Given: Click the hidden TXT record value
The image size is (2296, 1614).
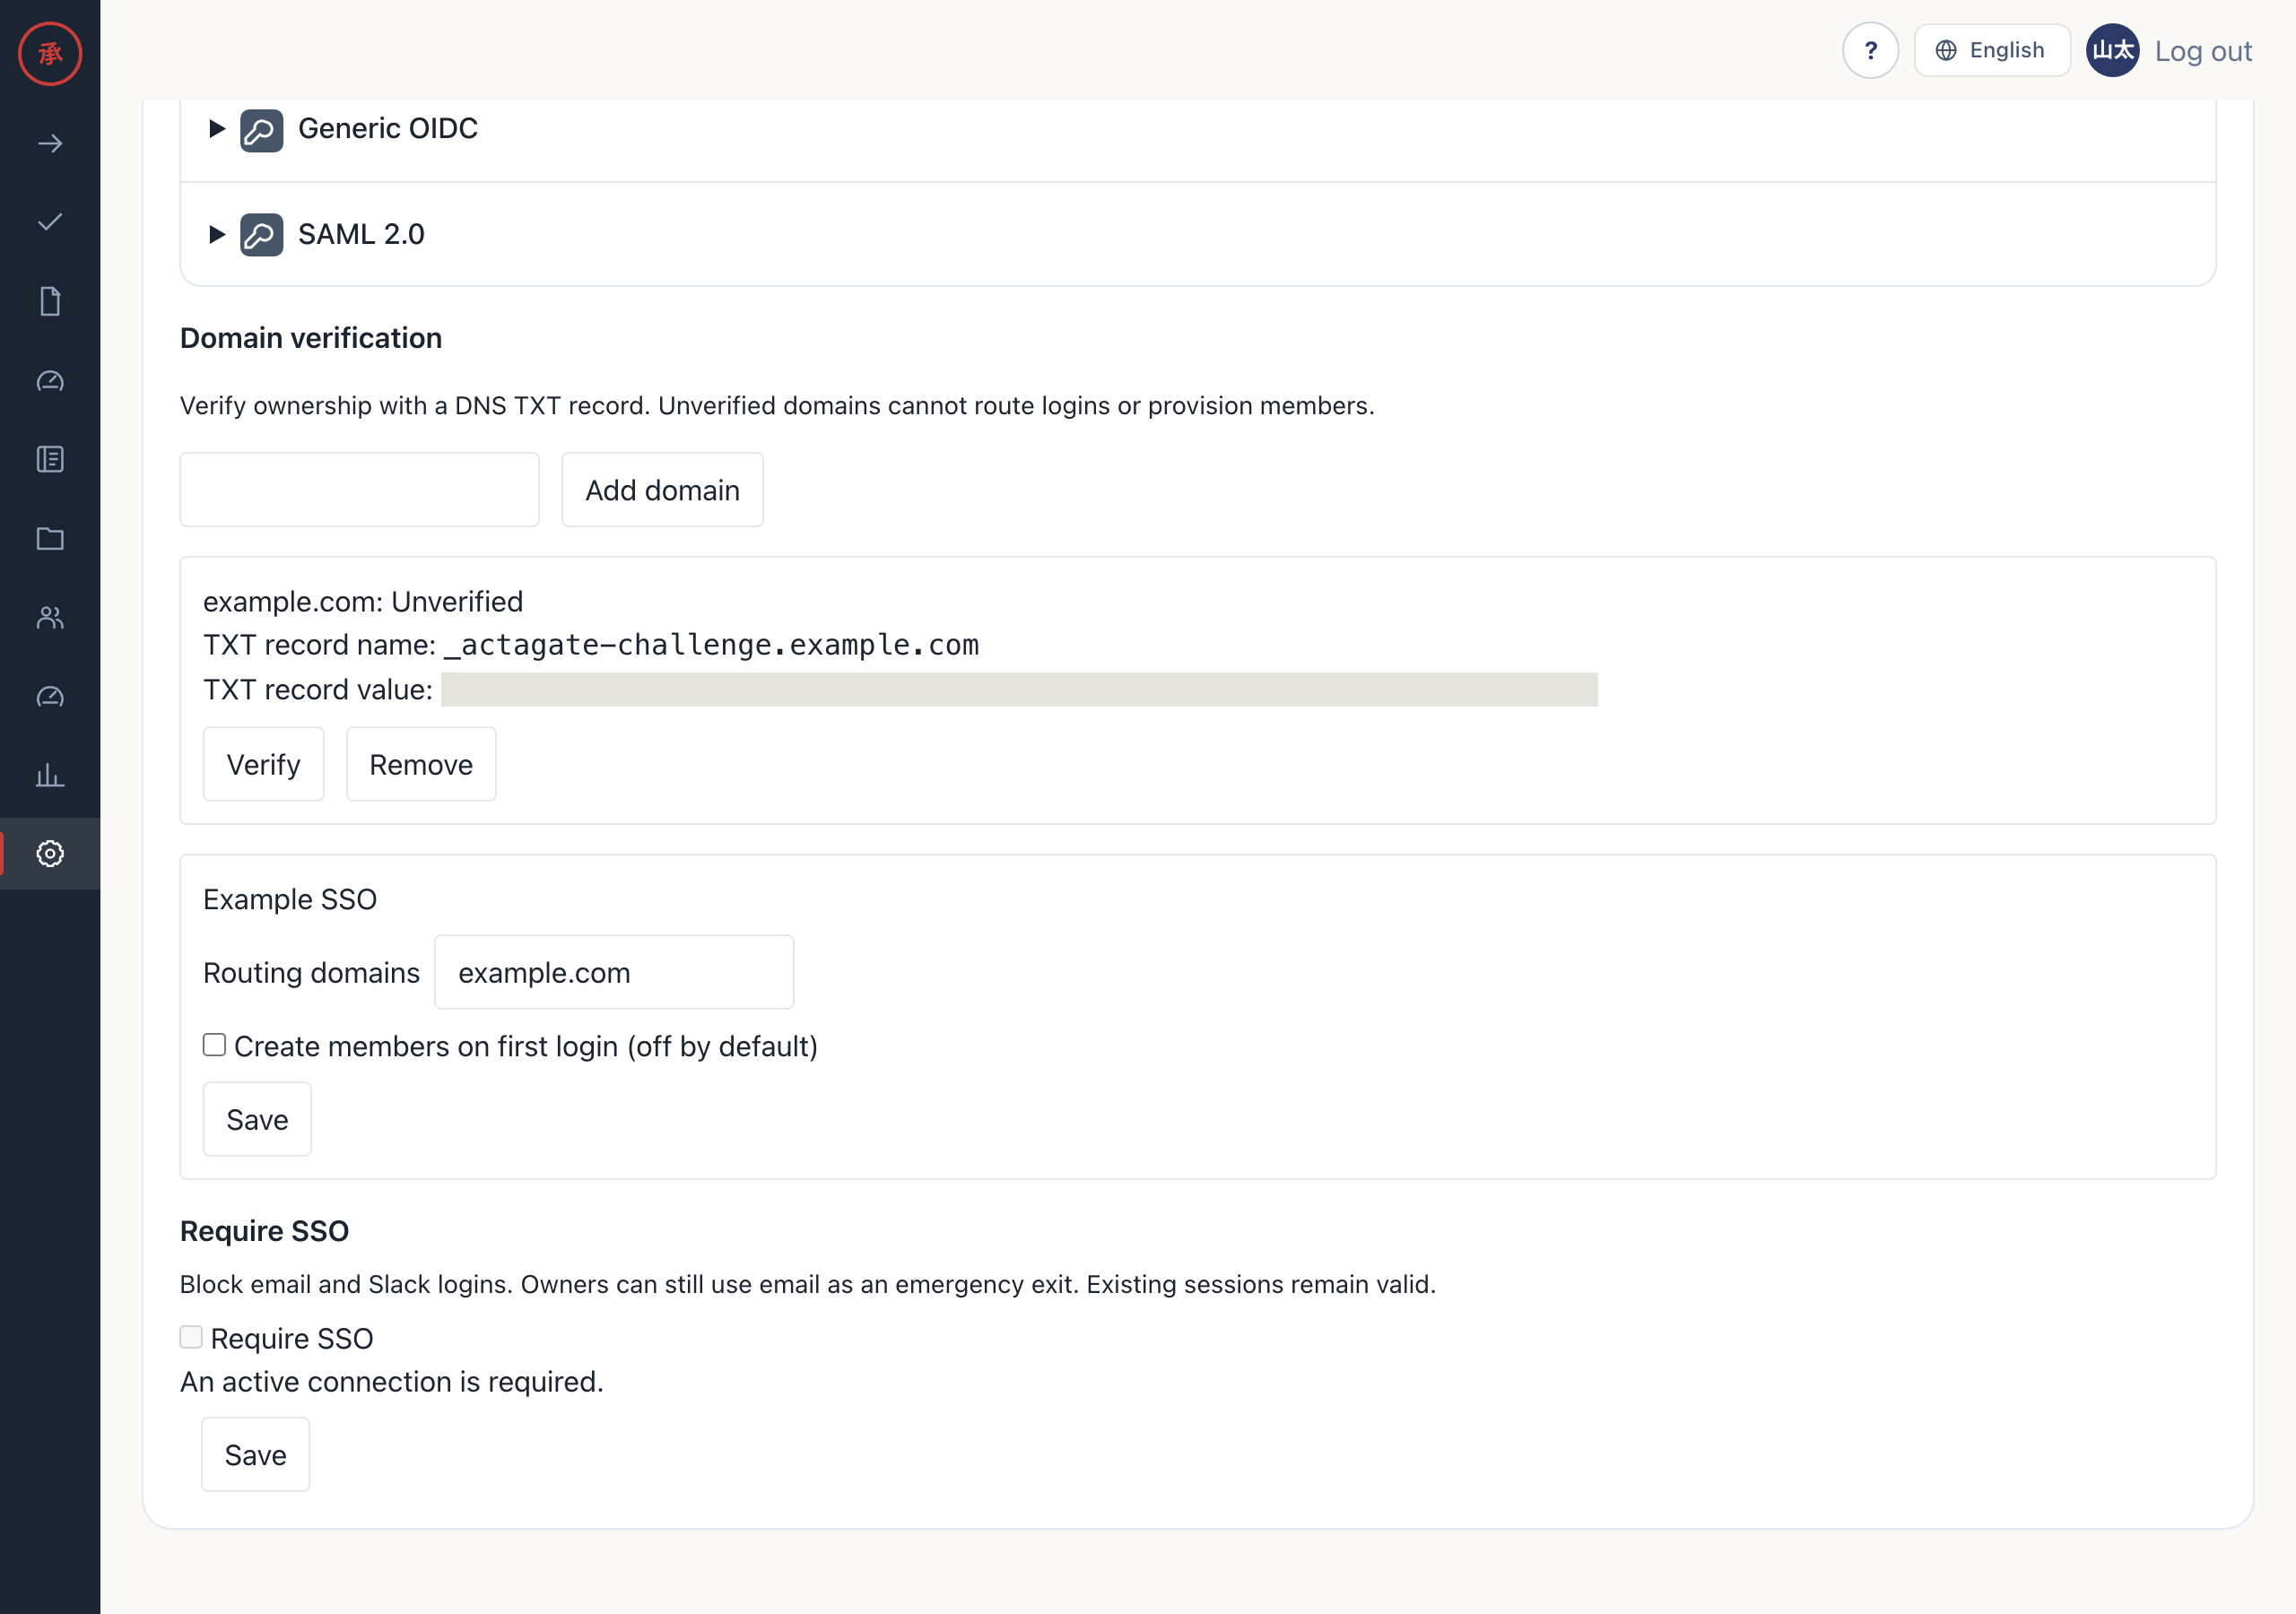Looking at the screenshot, I should tap(1019, 689).
